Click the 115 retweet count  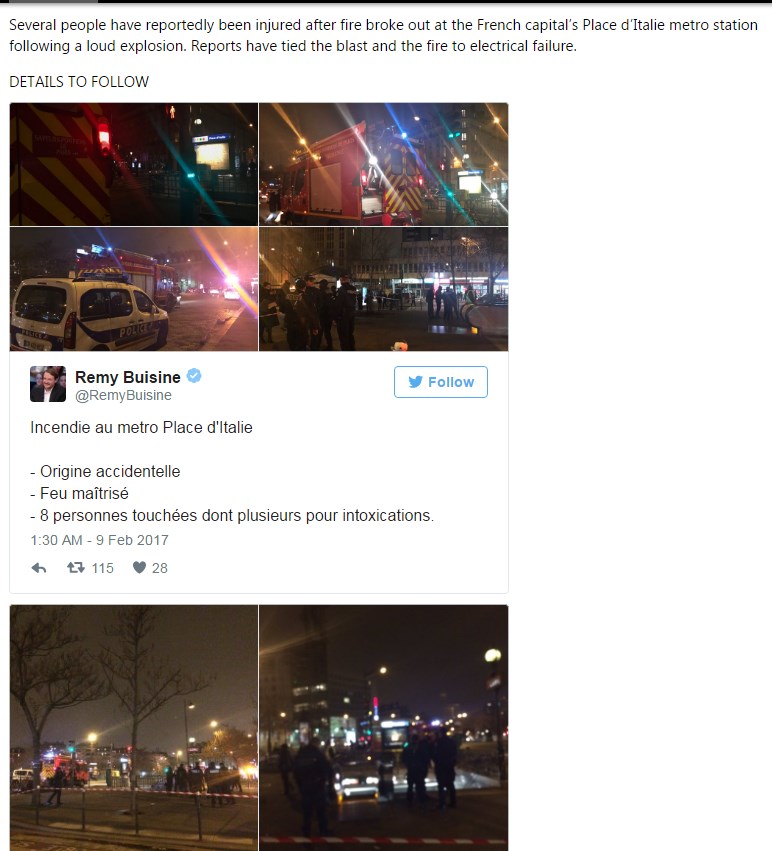pos(103,568)
